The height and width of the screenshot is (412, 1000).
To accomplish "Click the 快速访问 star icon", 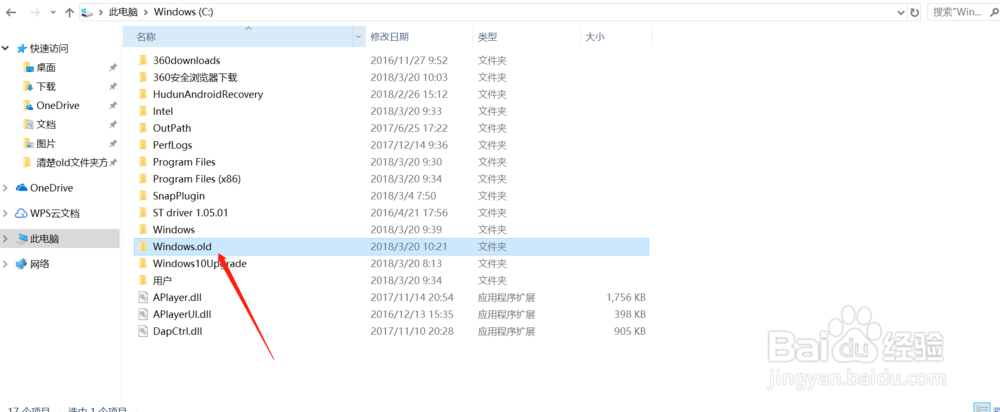I will [x=22, y=48].
